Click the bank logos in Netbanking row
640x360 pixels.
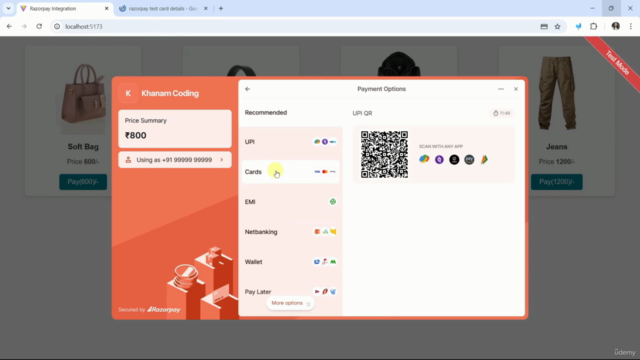tap(325, 232)
